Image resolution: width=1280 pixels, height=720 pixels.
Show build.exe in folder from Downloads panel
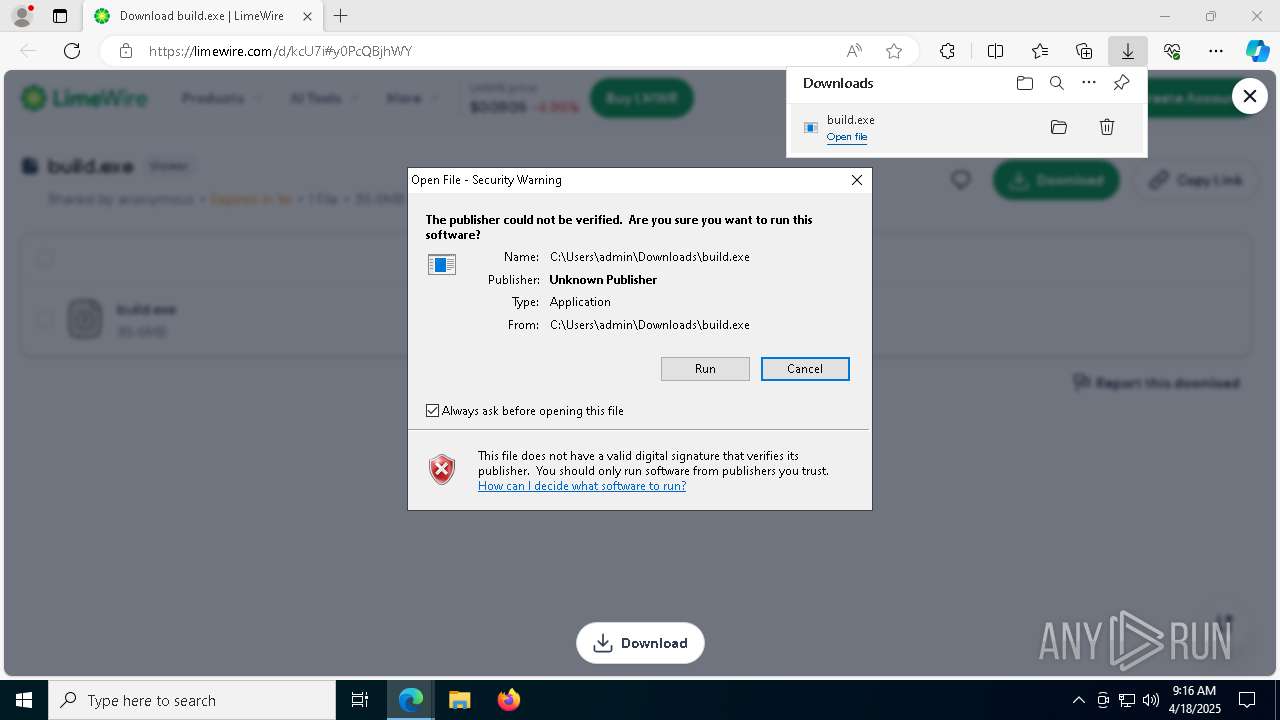pos(1059,127)
